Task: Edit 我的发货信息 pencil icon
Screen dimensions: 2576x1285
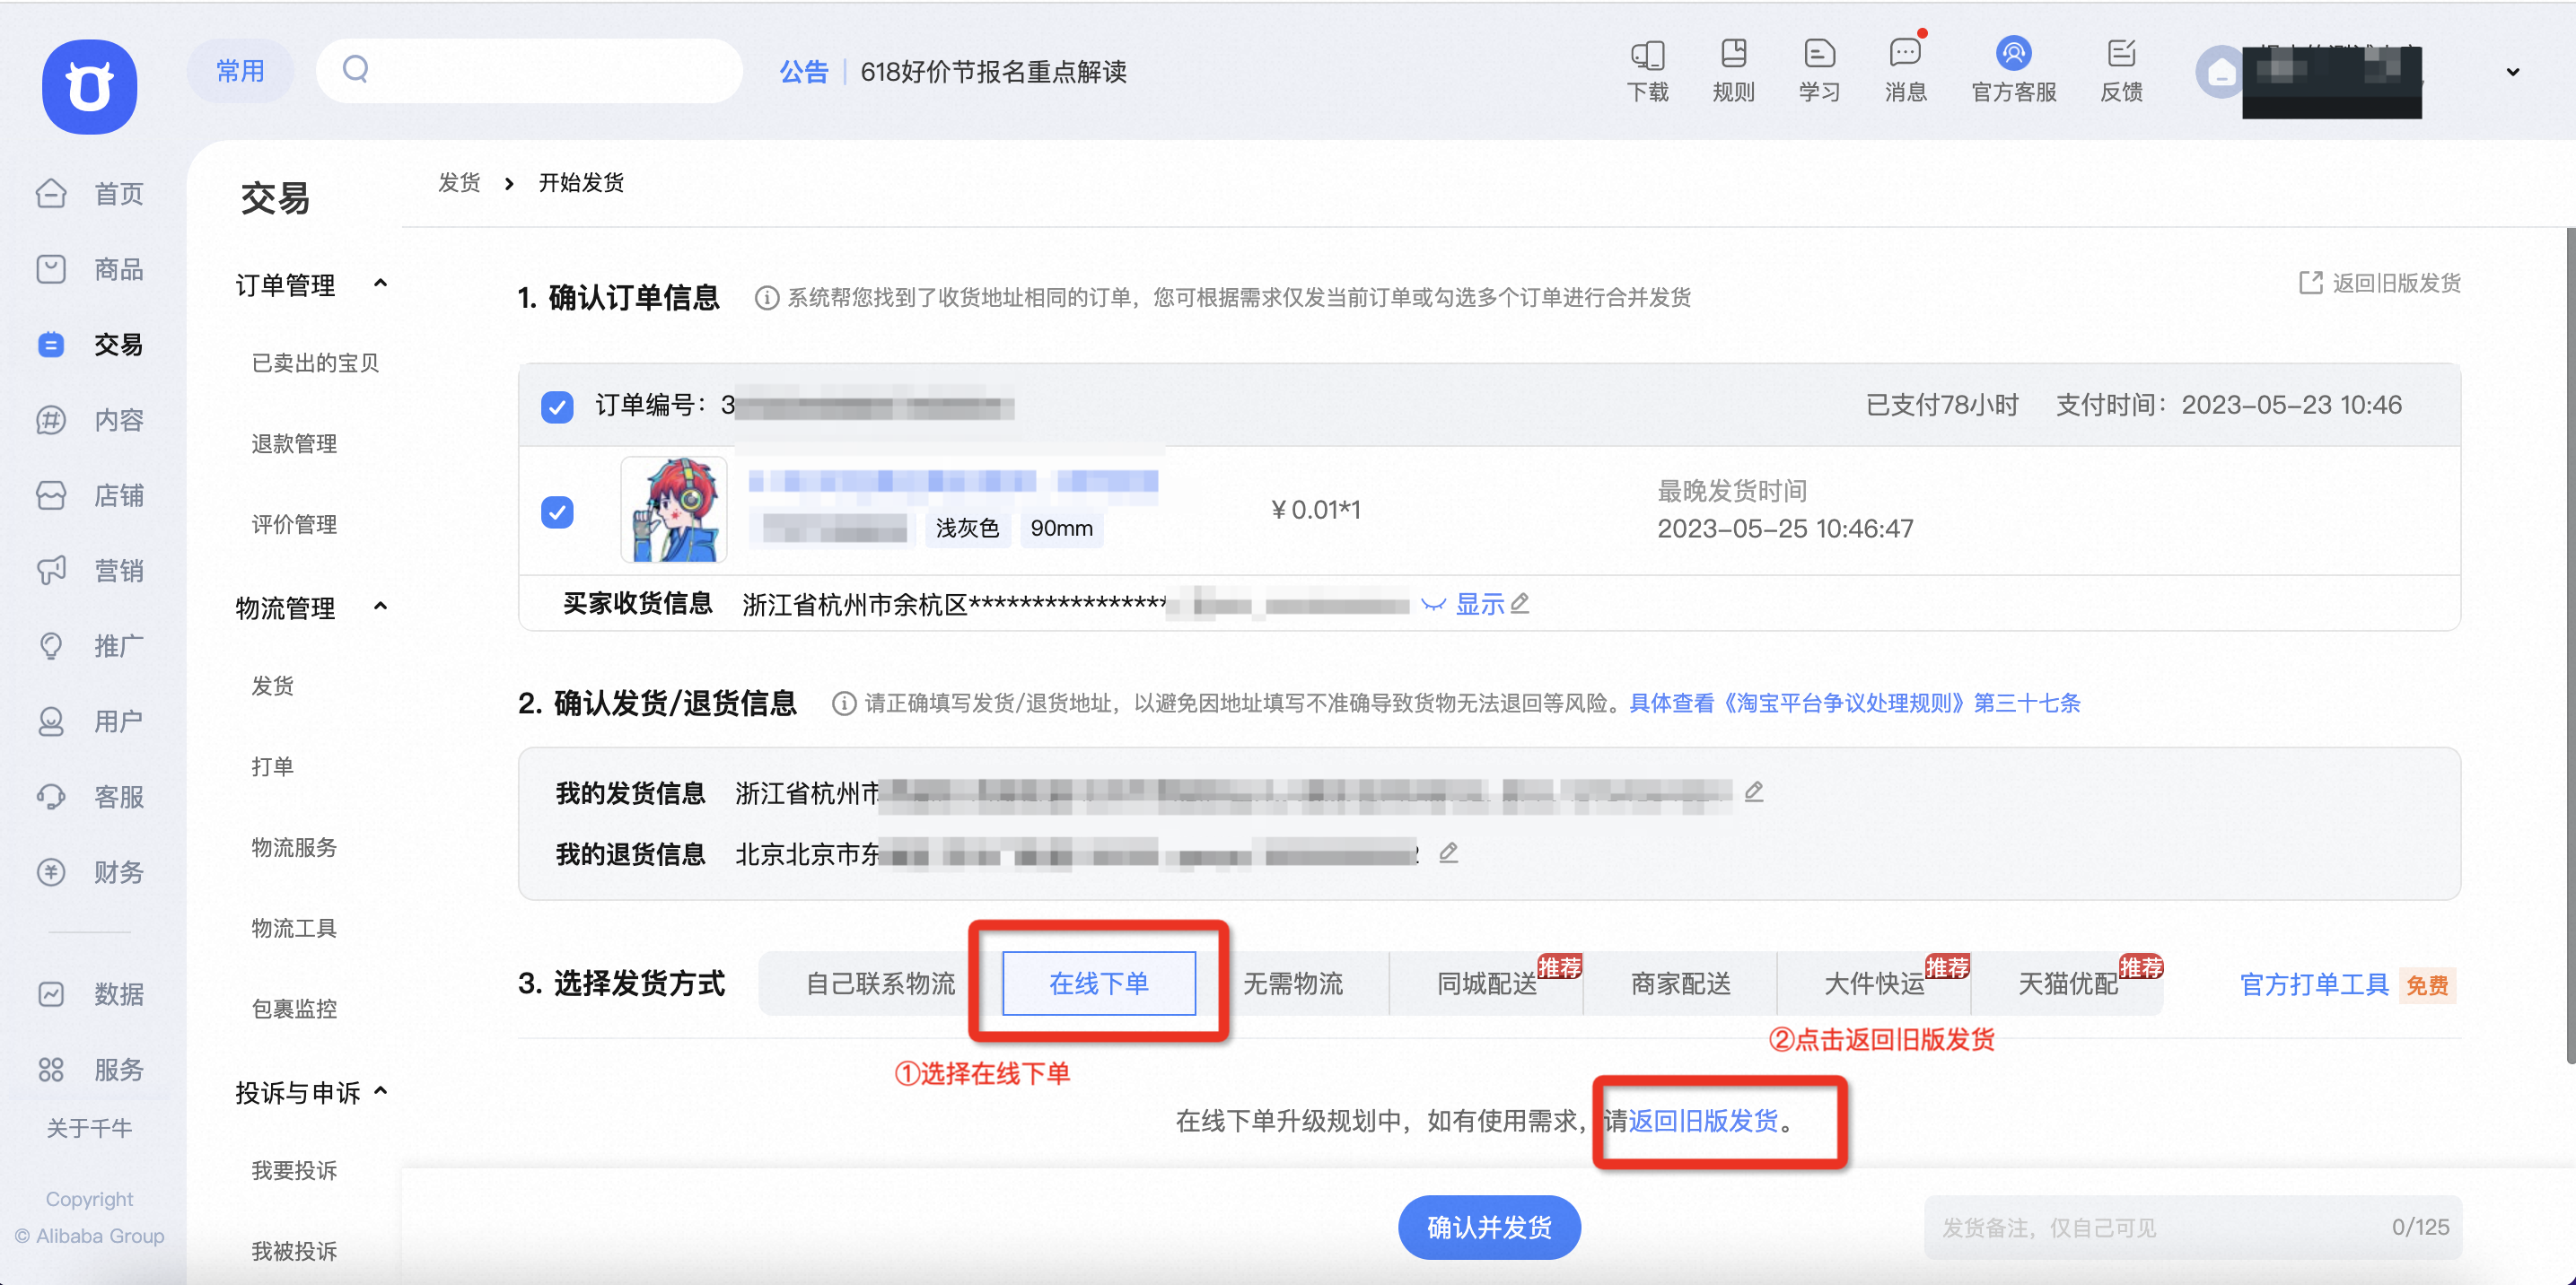Action: point(1754,792)
